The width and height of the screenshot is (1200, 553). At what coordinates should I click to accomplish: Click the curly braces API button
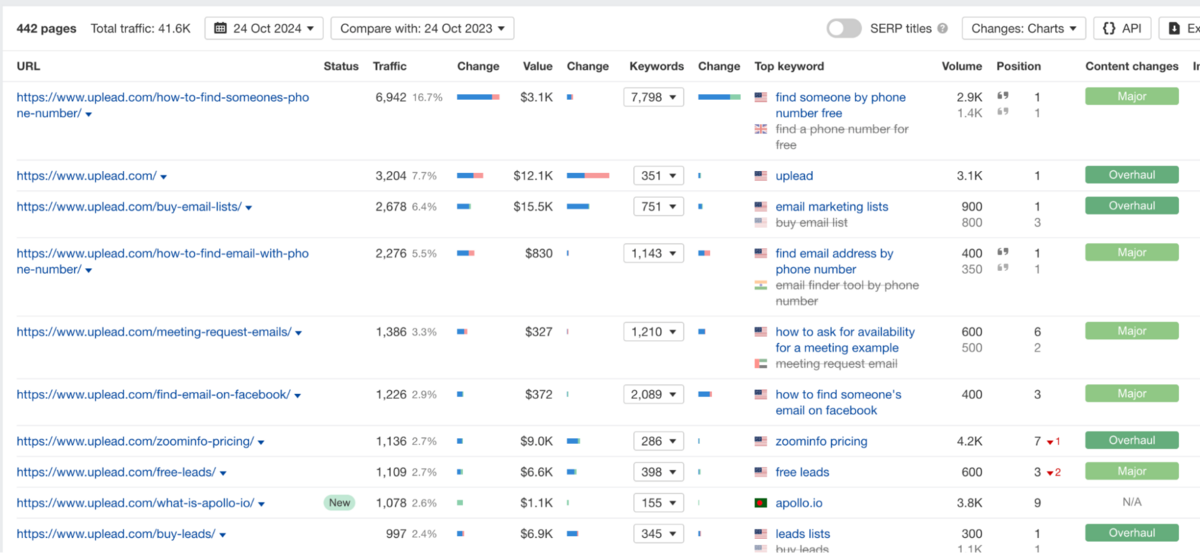pyautogui.click(x=1121, y=29)
